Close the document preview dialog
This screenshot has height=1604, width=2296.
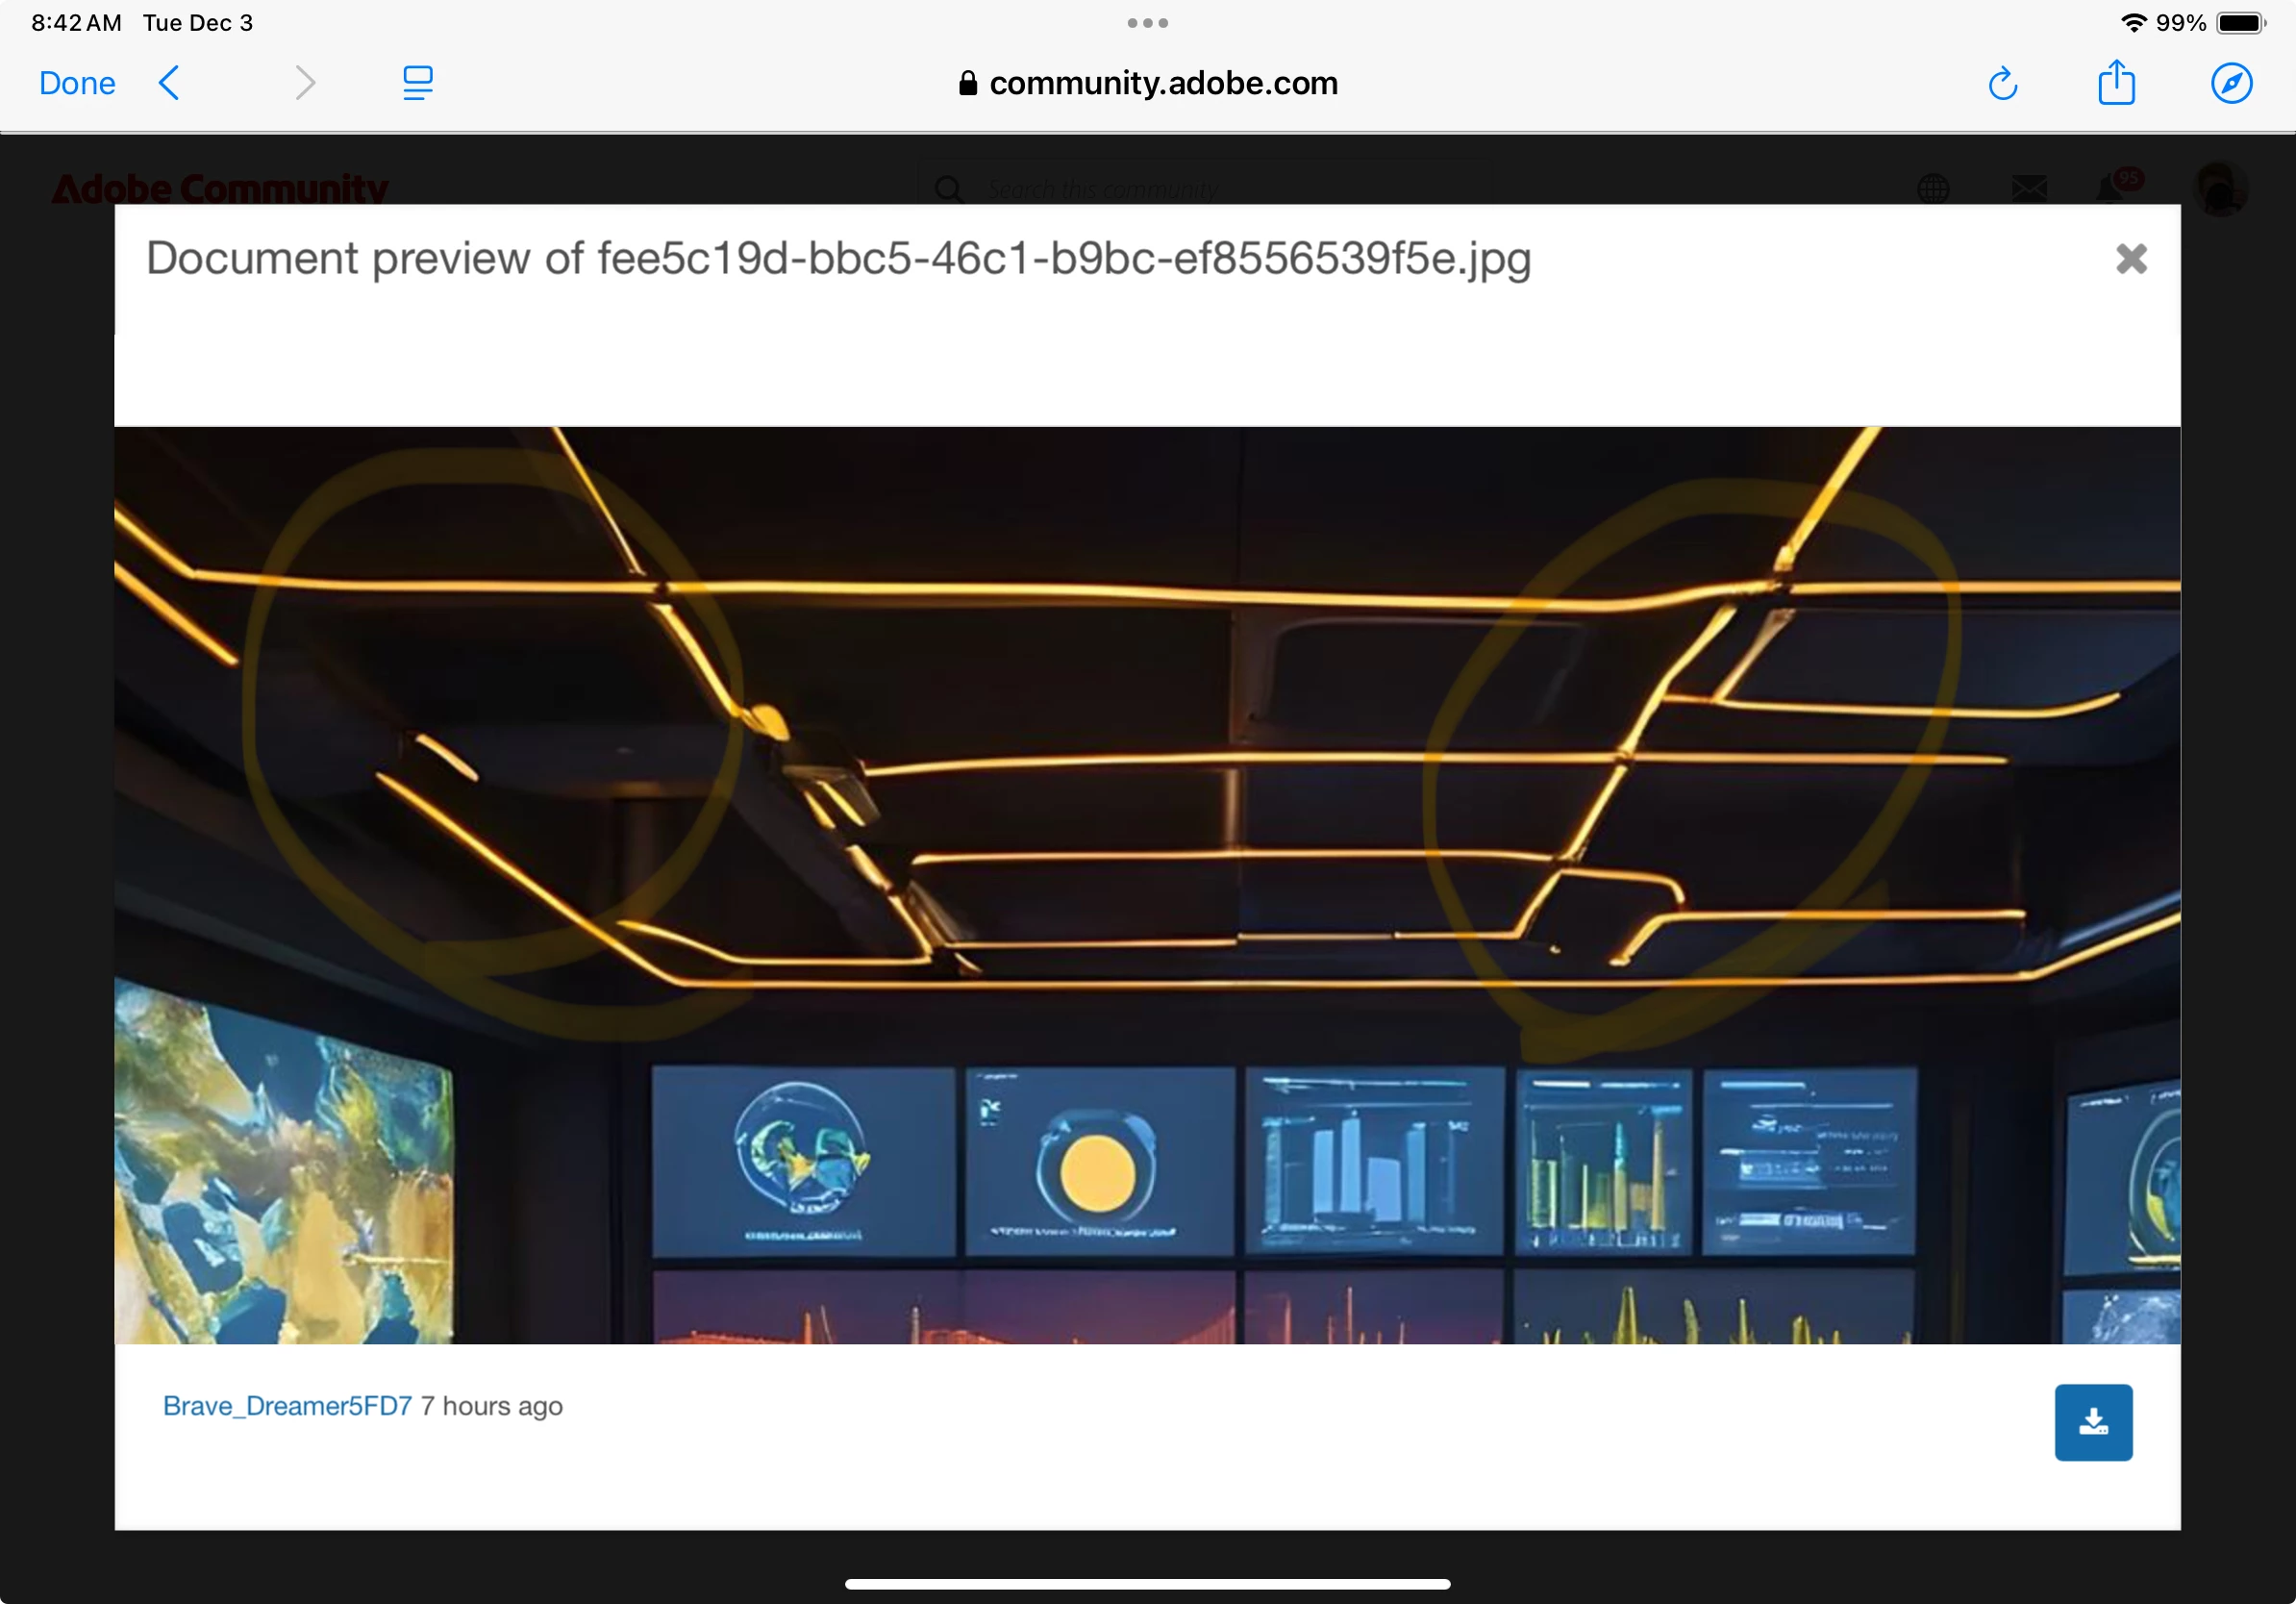(x=2131, y=259)
